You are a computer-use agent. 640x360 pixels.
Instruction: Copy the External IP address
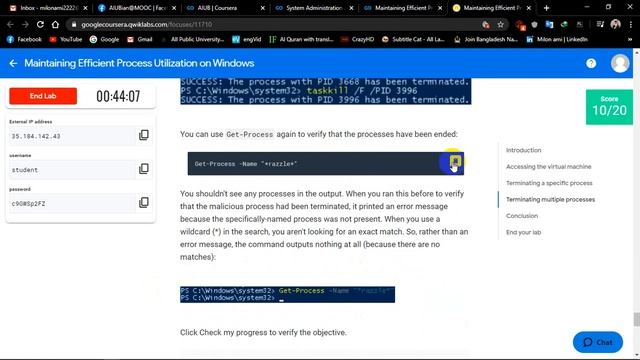(144, 135)
